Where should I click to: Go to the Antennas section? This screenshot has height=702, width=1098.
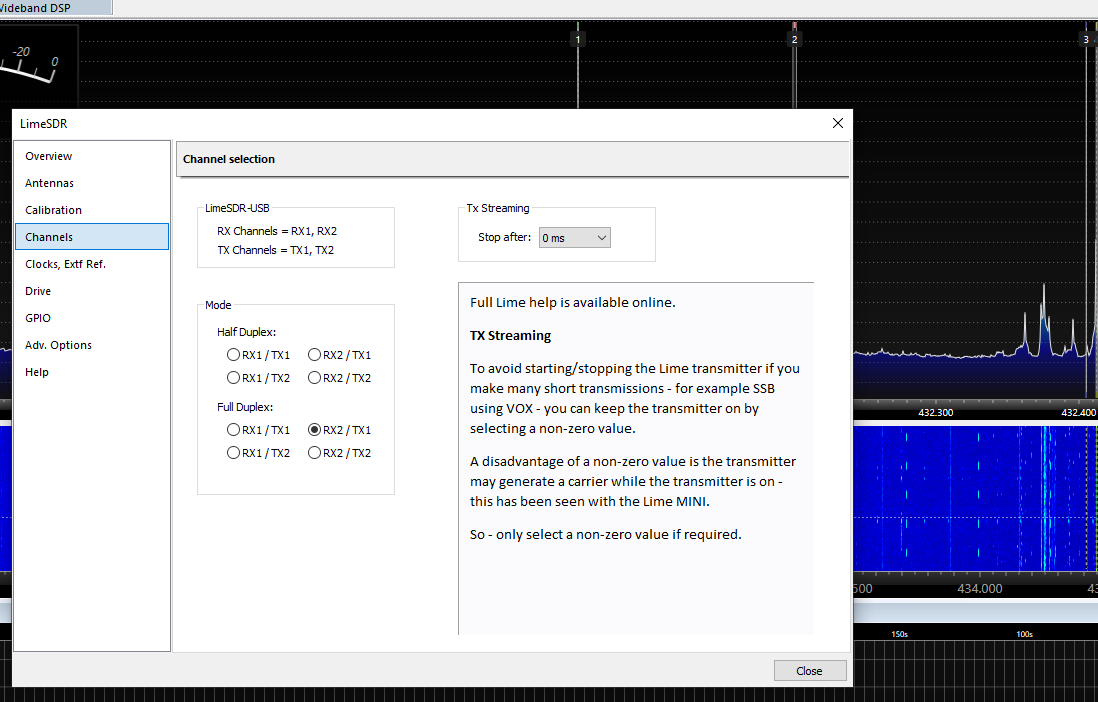[50, 183]
